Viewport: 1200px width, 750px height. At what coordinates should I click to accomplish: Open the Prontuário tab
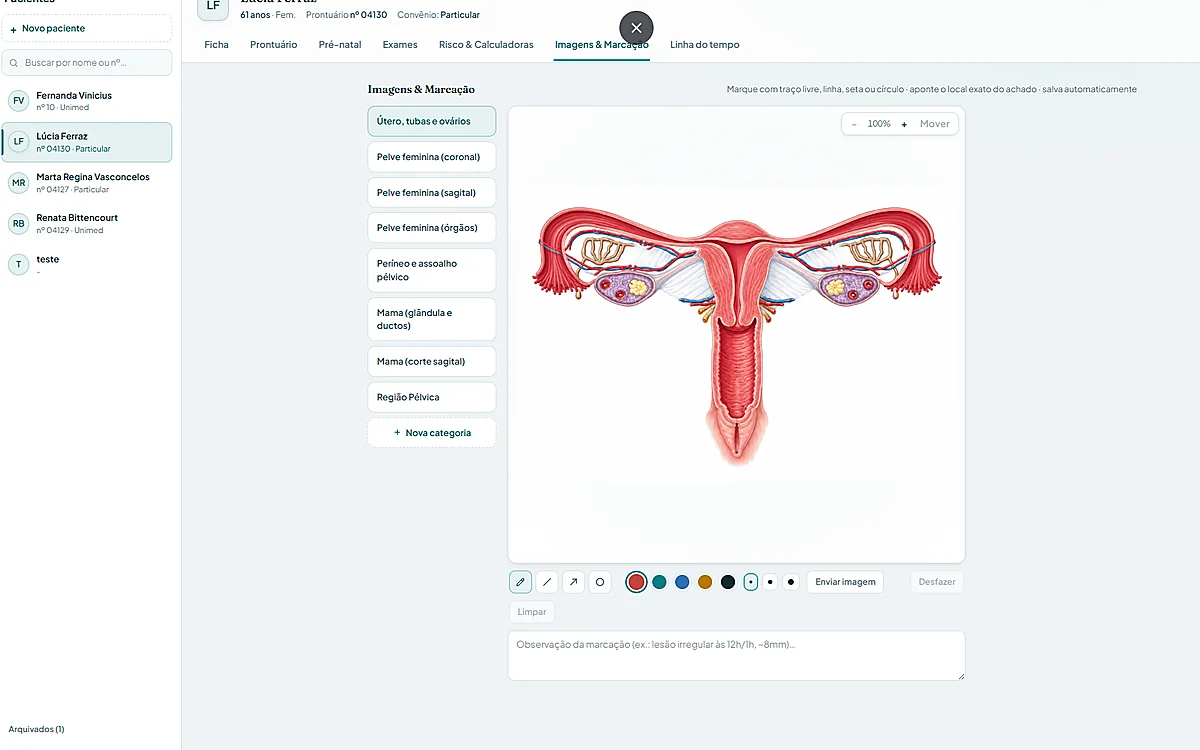(x=274, y=45)
